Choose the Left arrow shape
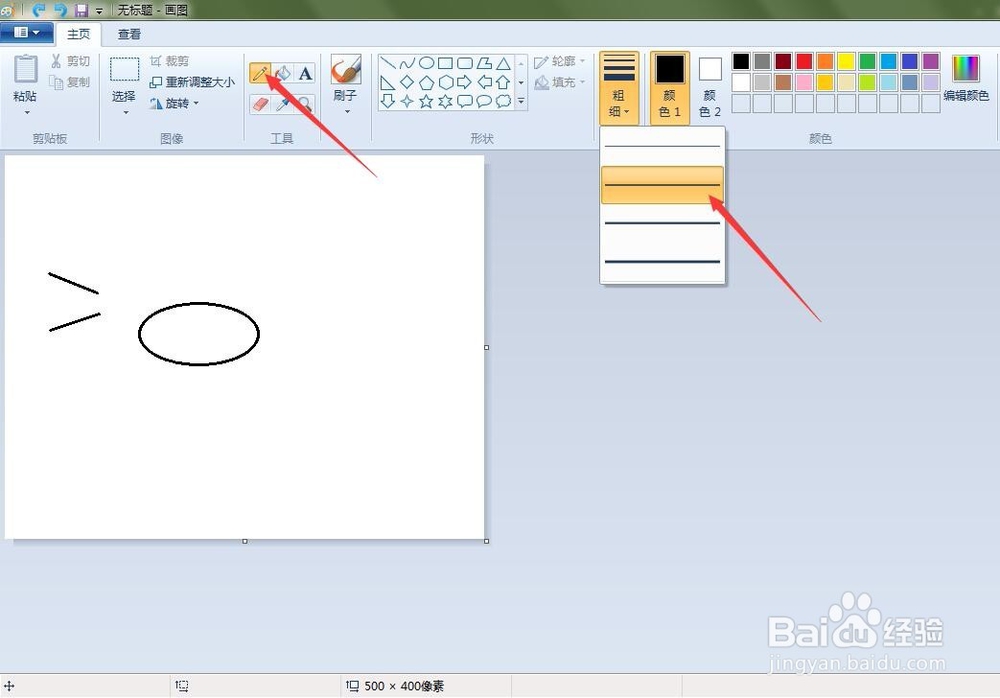This screenshot has height=698, width=1000. coord(484,82)
